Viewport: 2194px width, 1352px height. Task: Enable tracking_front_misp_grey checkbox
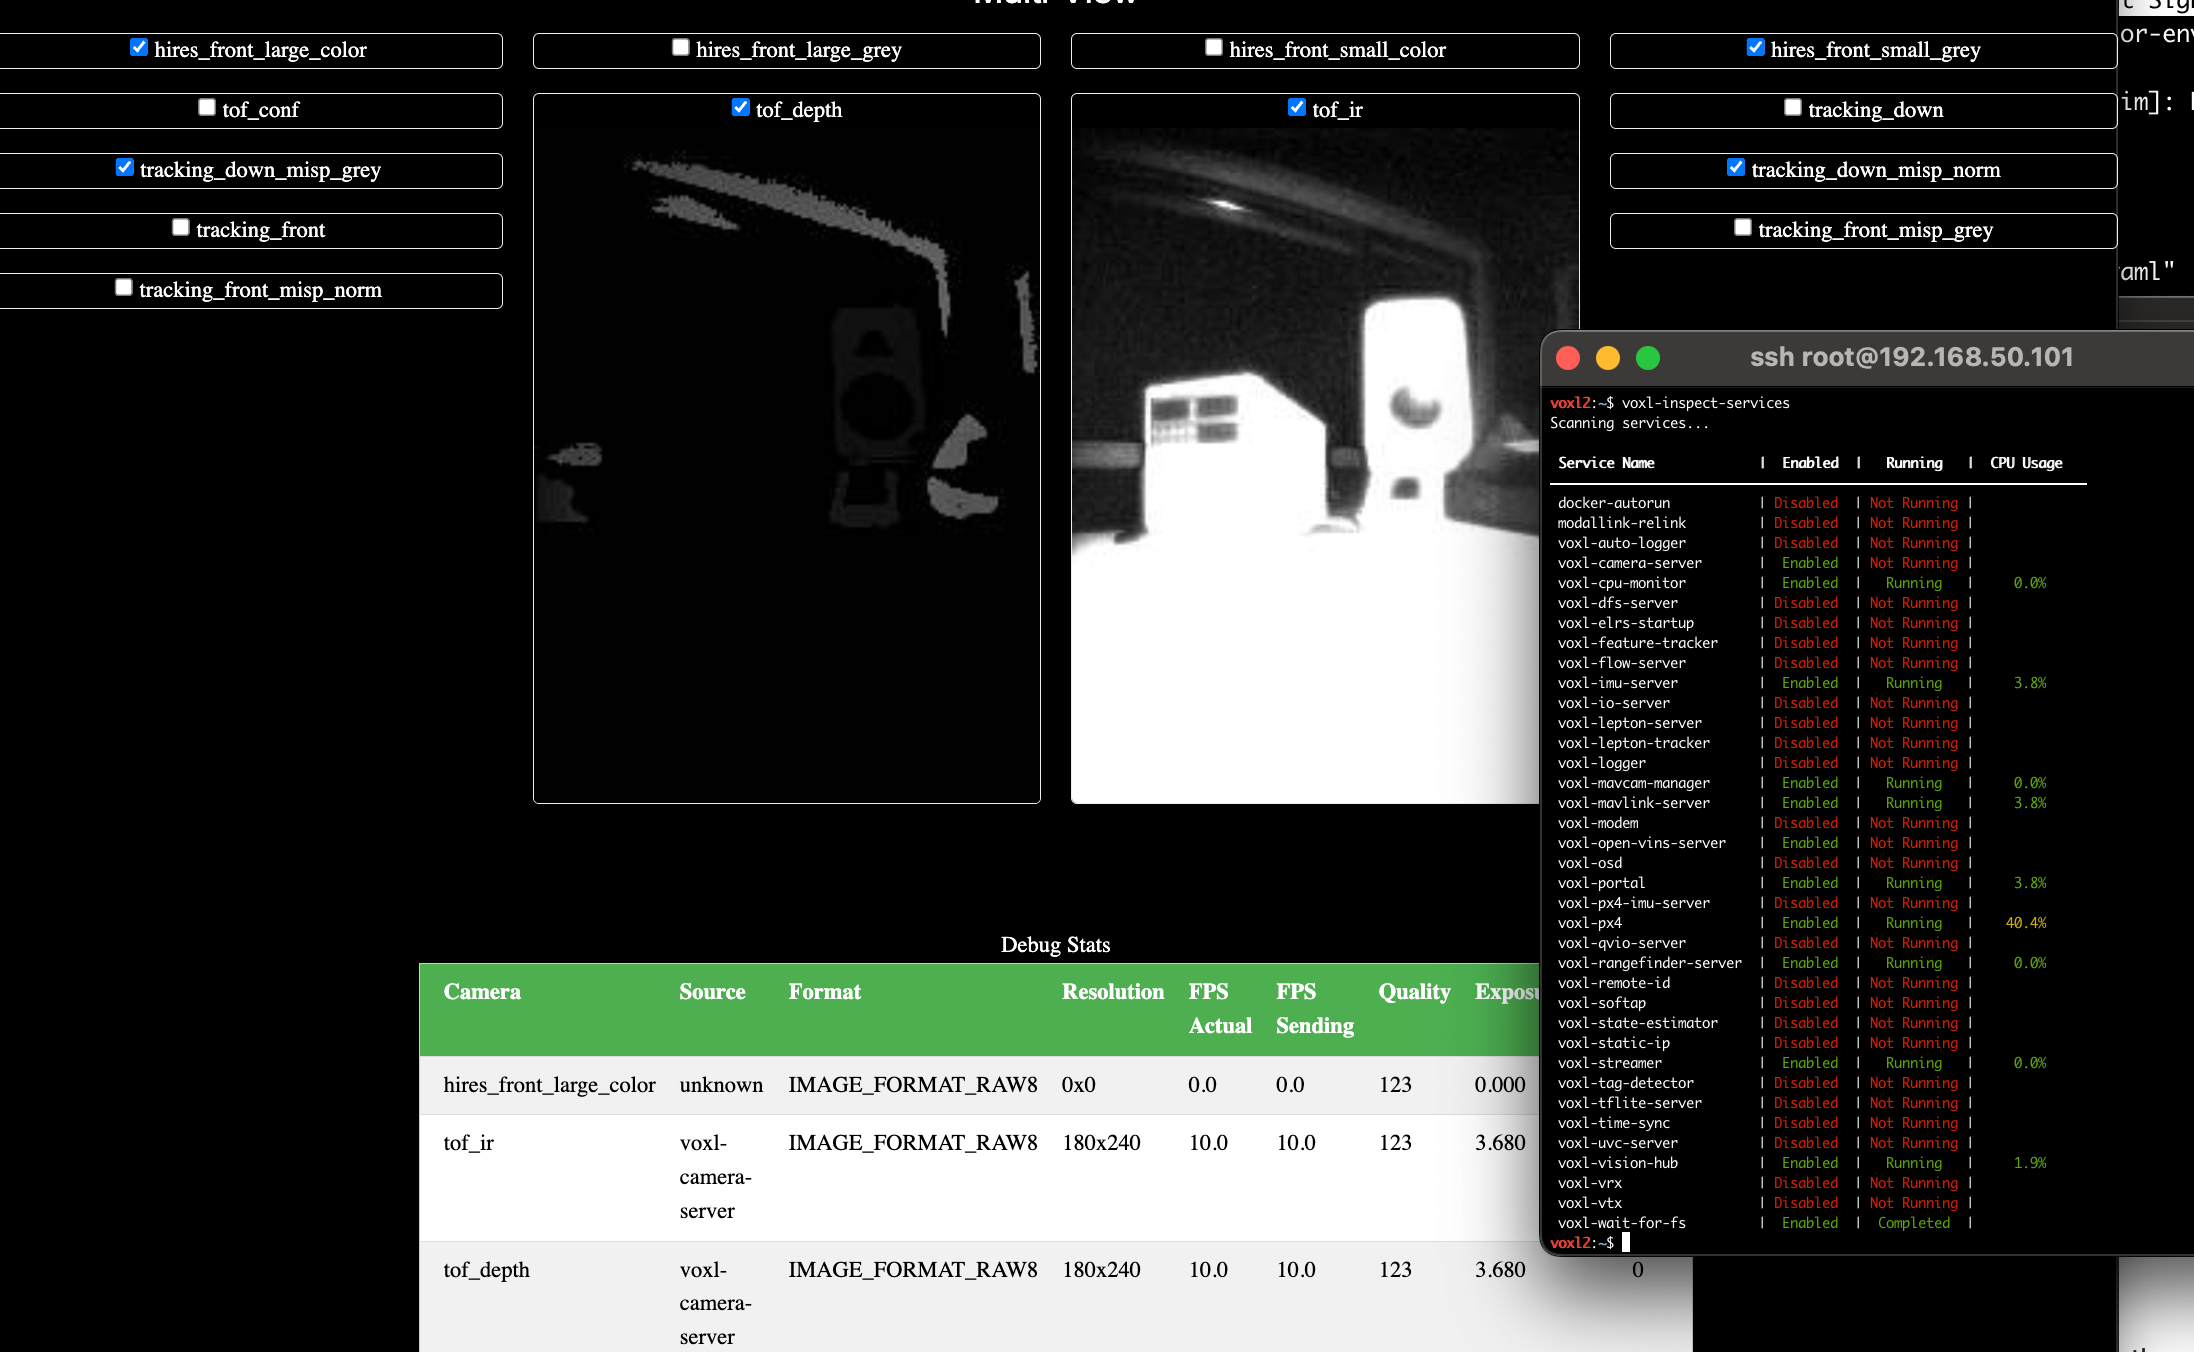pyautogui.click(x=1743, y=227)
